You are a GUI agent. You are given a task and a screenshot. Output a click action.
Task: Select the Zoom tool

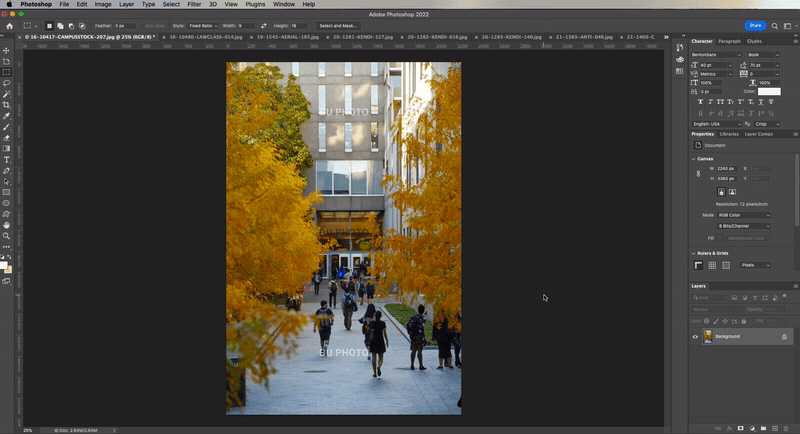(6, 236)
